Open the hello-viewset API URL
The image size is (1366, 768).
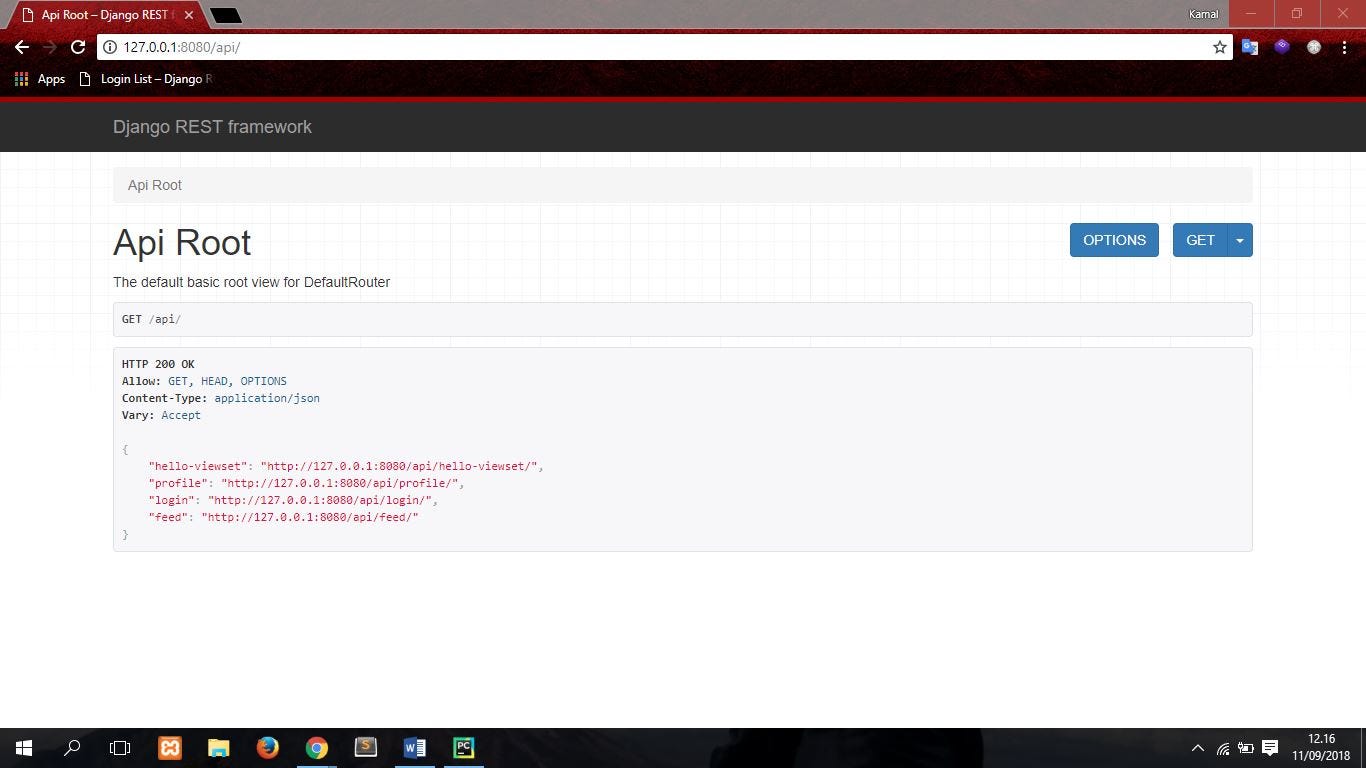click(399, 466)
